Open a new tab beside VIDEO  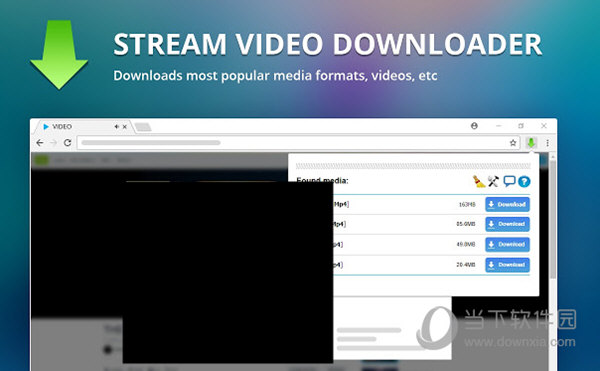[x=143, y=127]
